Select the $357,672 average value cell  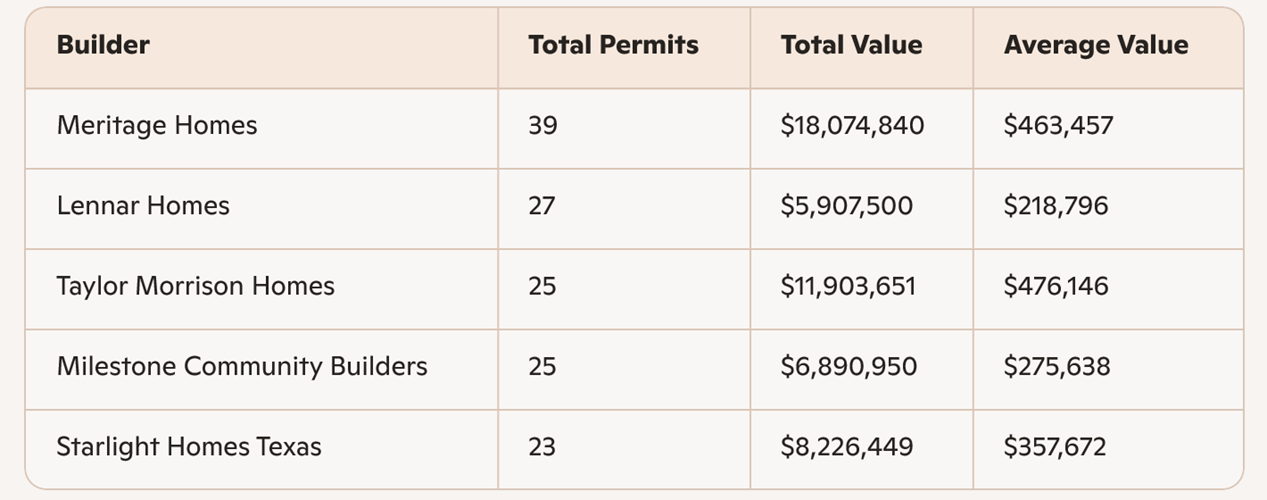pos(1055,446)
